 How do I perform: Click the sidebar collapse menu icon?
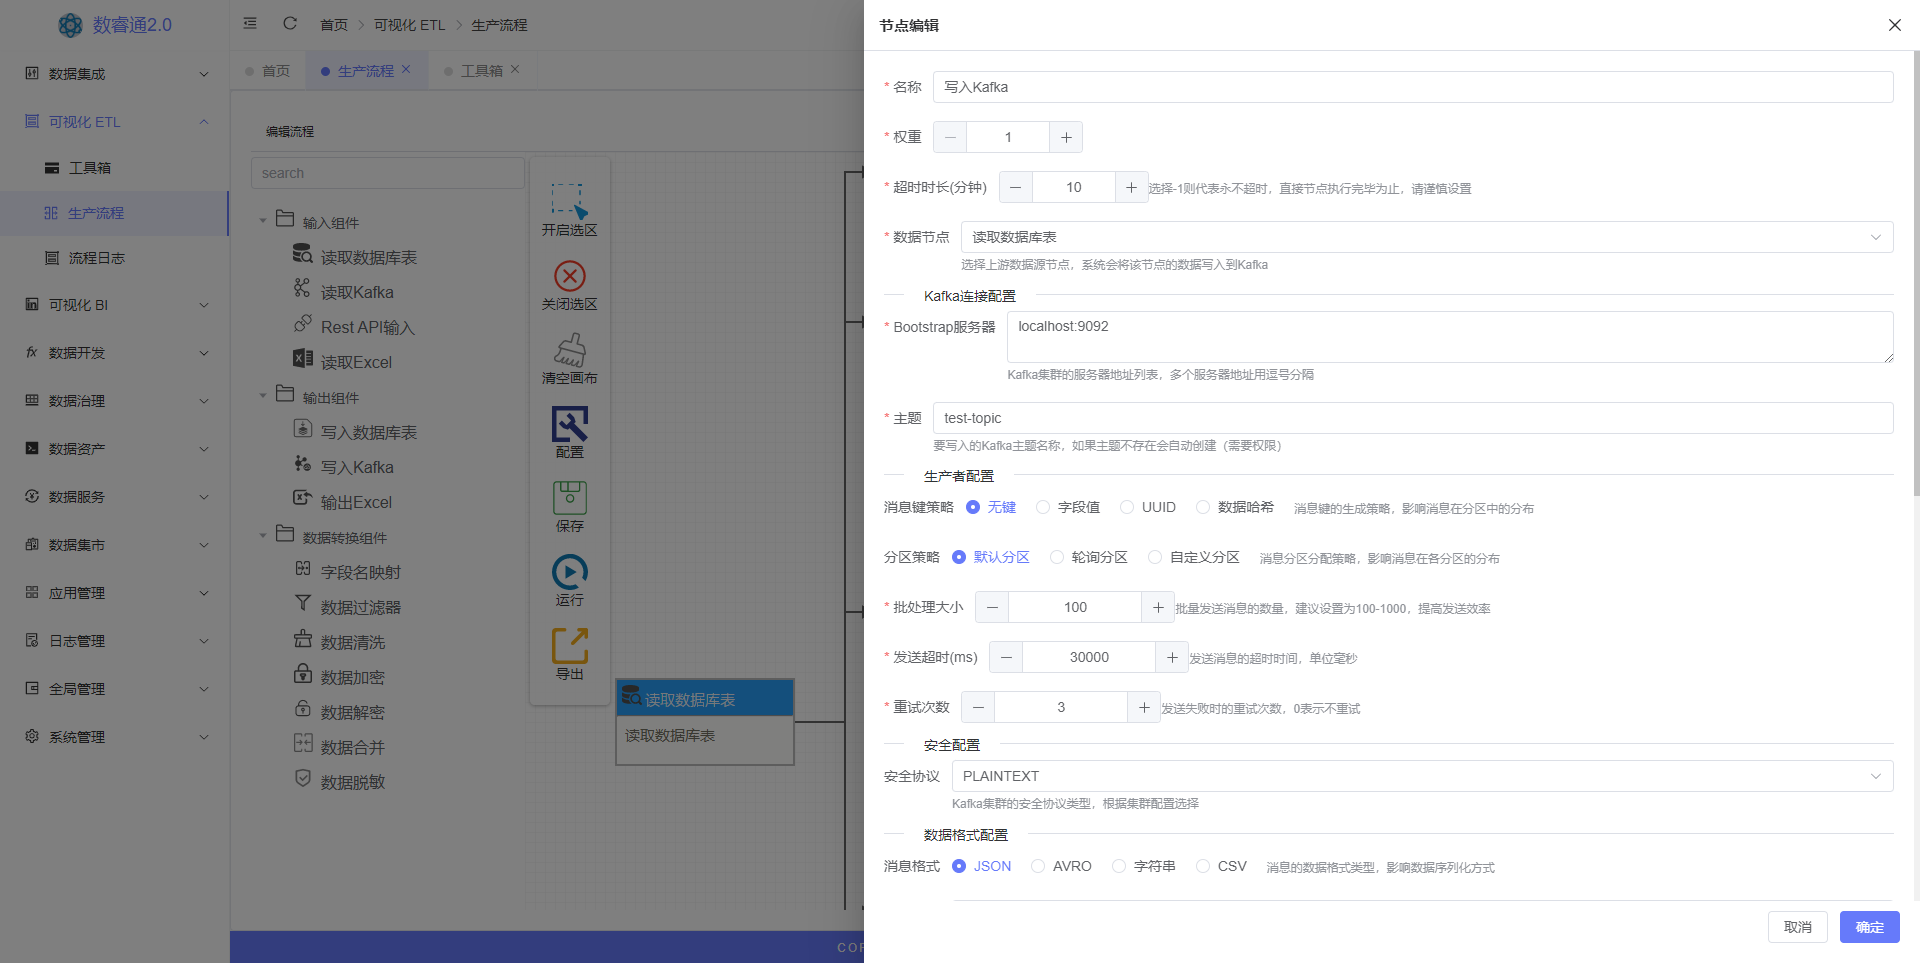[x=250, y=23]
